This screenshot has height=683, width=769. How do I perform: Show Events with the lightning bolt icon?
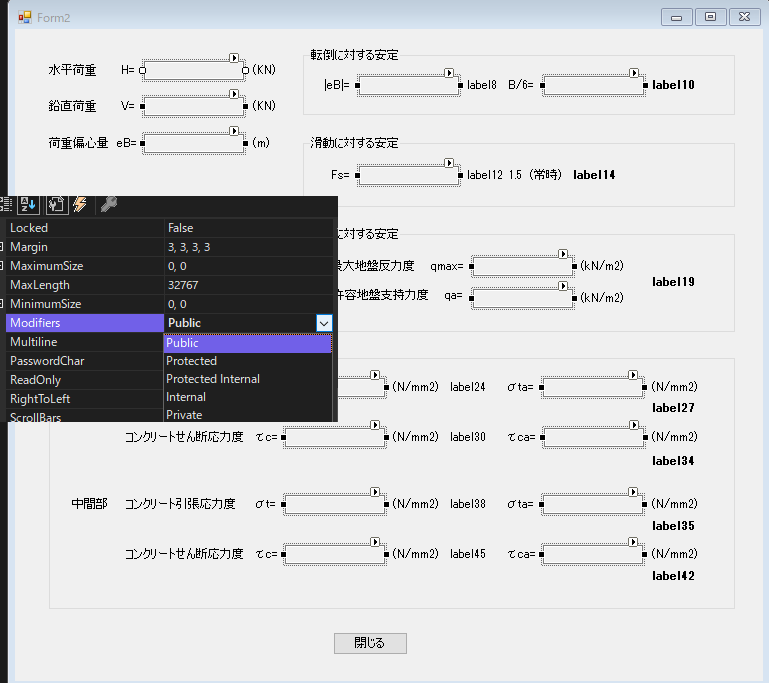(80, 204)
